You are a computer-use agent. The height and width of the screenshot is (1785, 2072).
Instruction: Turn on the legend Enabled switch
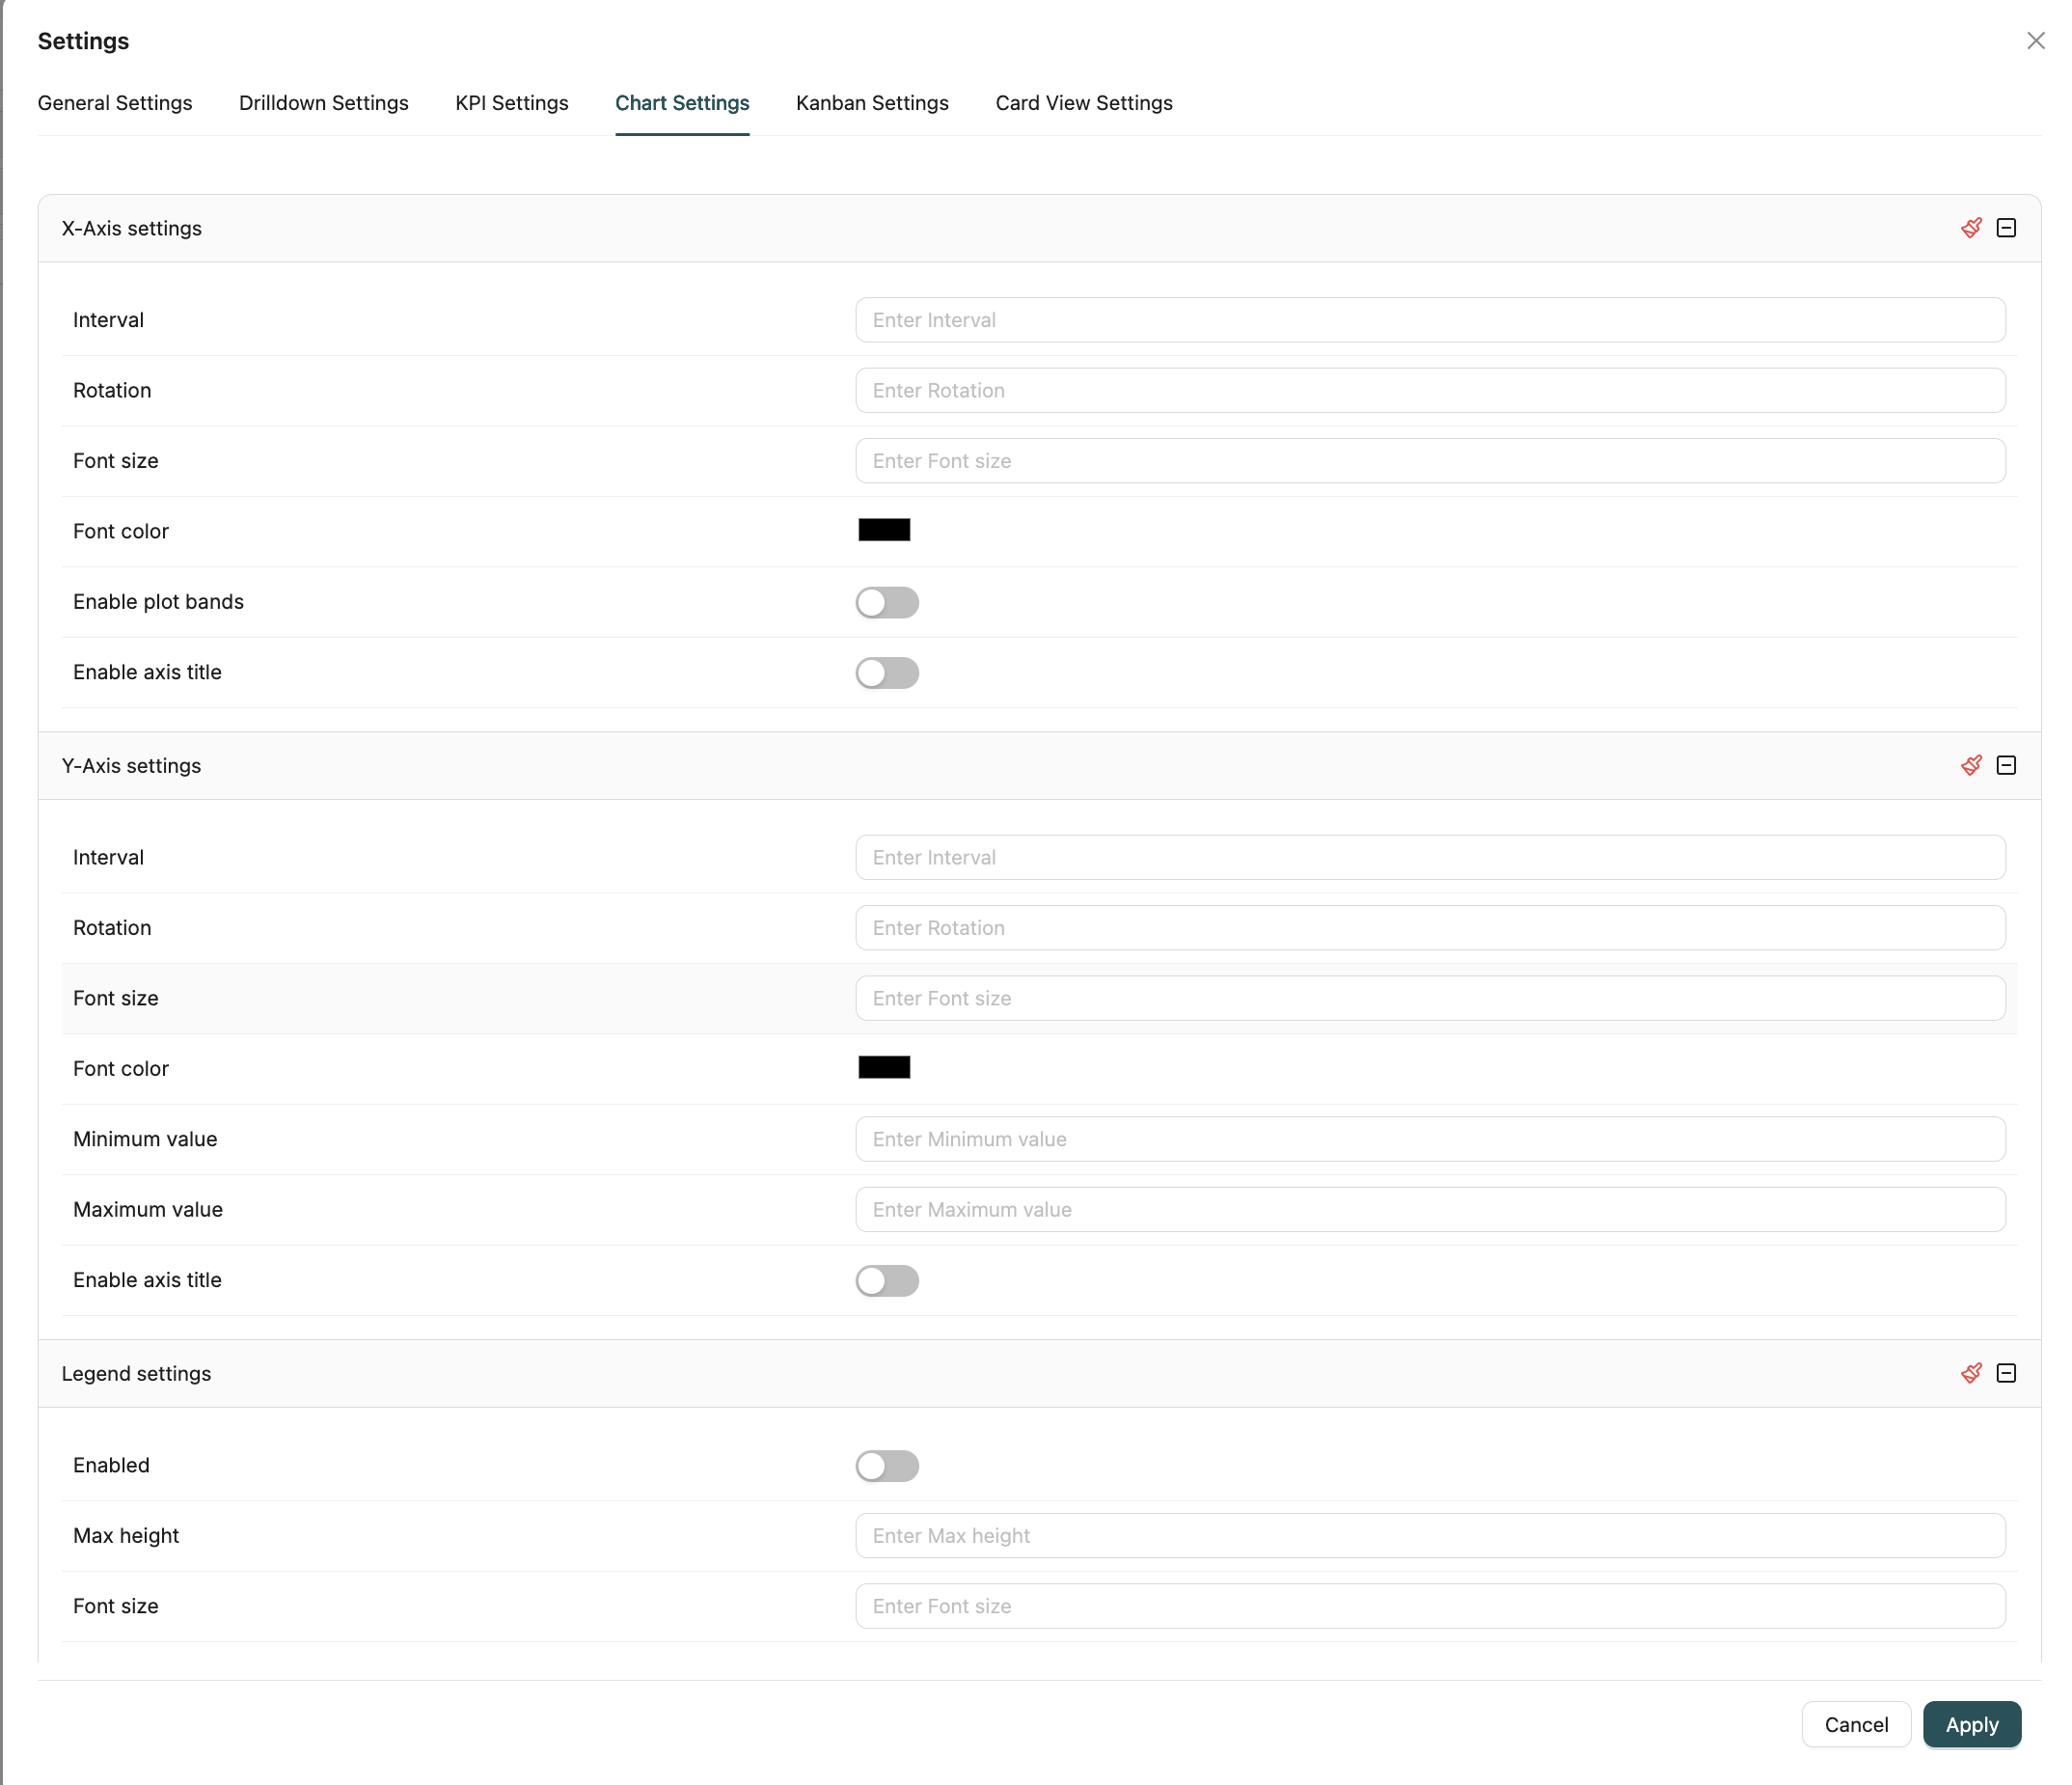tap(886, 1466)
